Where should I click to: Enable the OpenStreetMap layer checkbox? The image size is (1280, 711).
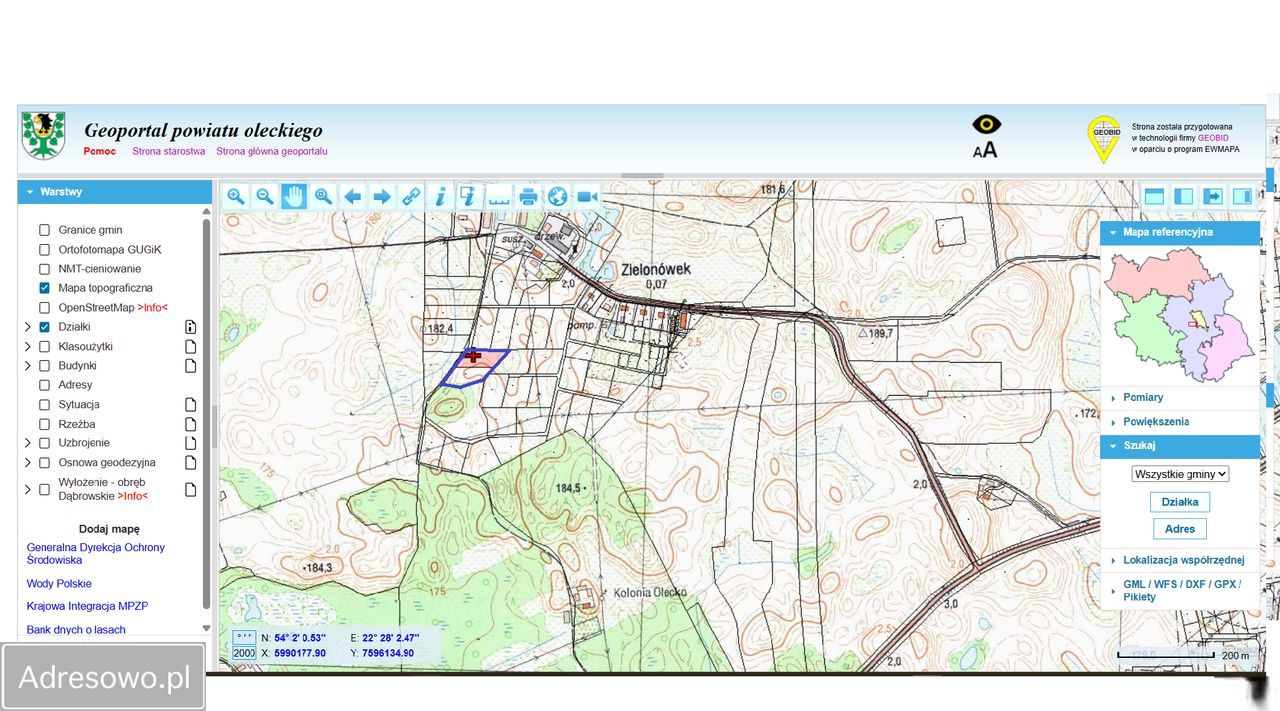[44, 307]
